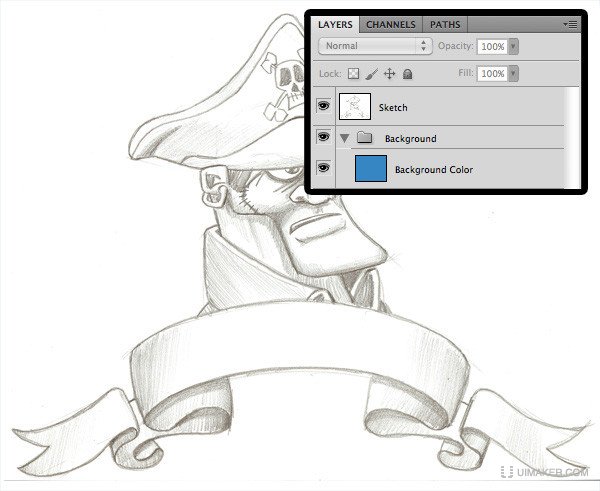Collapse the Background group triangle
Image resolution: width=600 pixels, height=491 pixels.
pyautogui.click(x=345, y=138)
